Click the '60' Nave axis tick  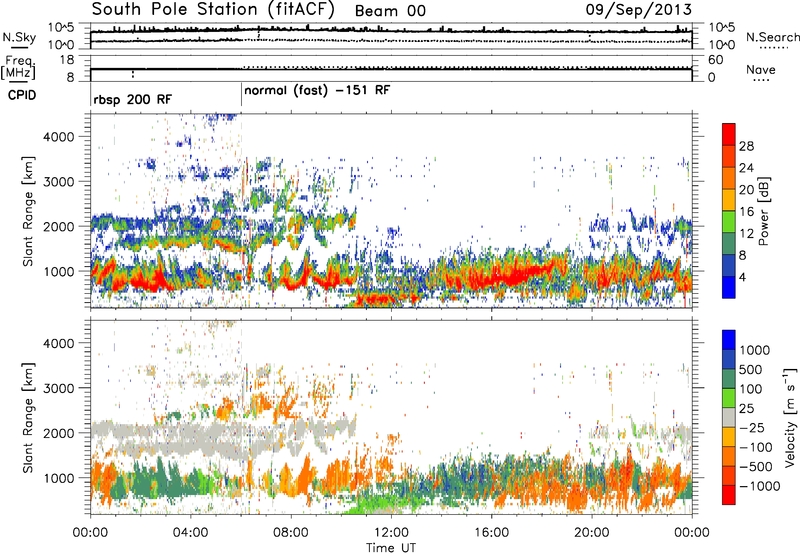[x=716, y=60]
